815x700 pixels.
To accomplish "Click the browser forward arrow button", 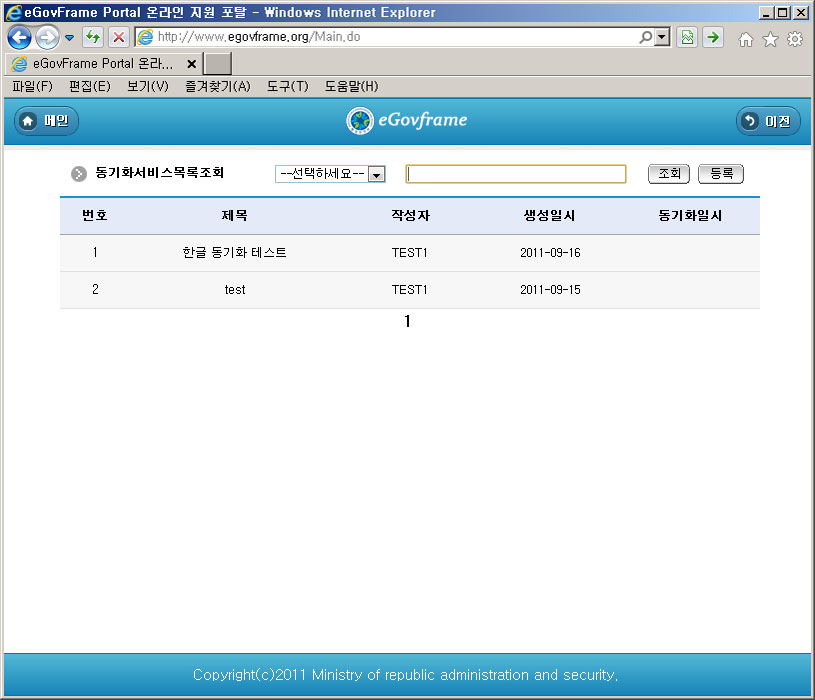I will 46,38.
